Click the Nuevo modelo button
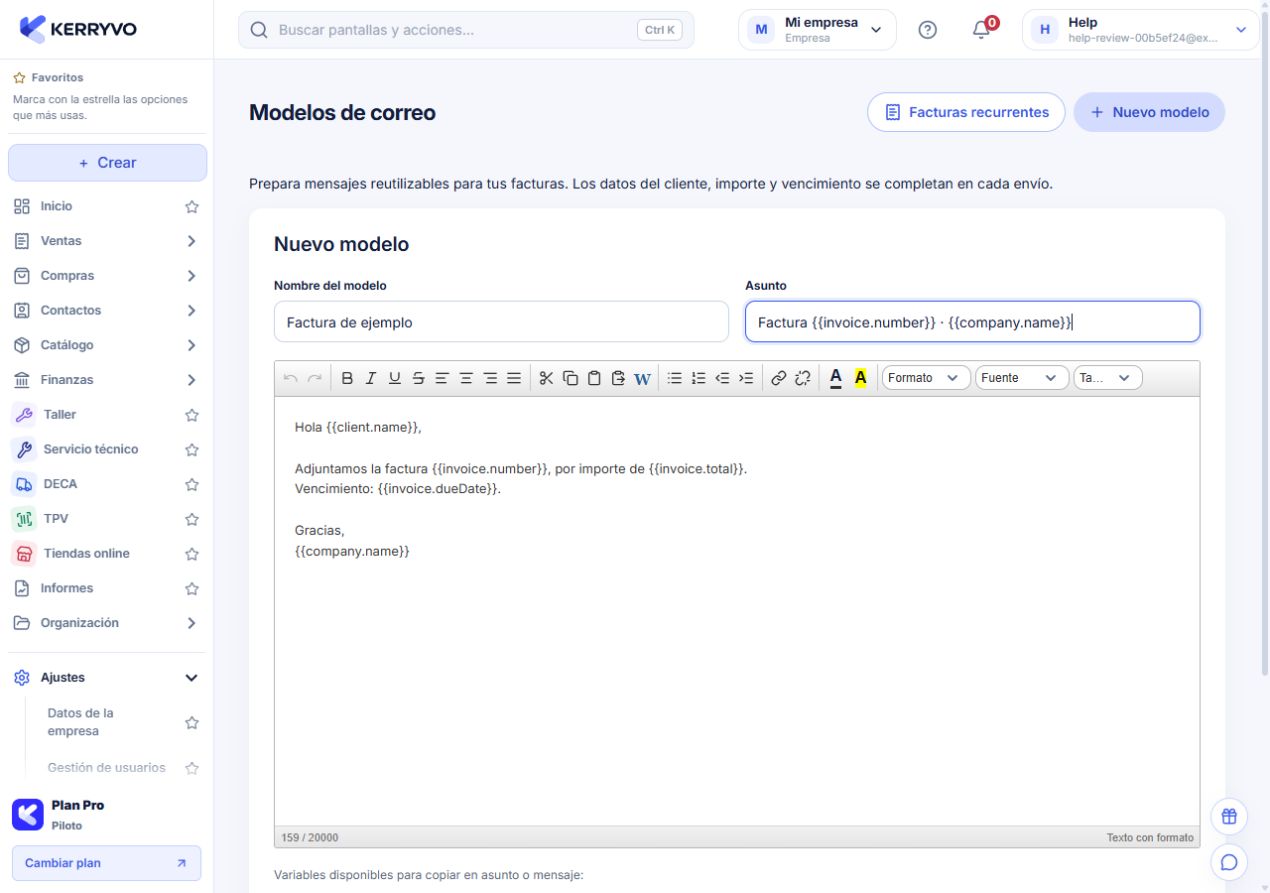Image resolution: width=1270 pixels, height=893 pixels. (1149, 112)
